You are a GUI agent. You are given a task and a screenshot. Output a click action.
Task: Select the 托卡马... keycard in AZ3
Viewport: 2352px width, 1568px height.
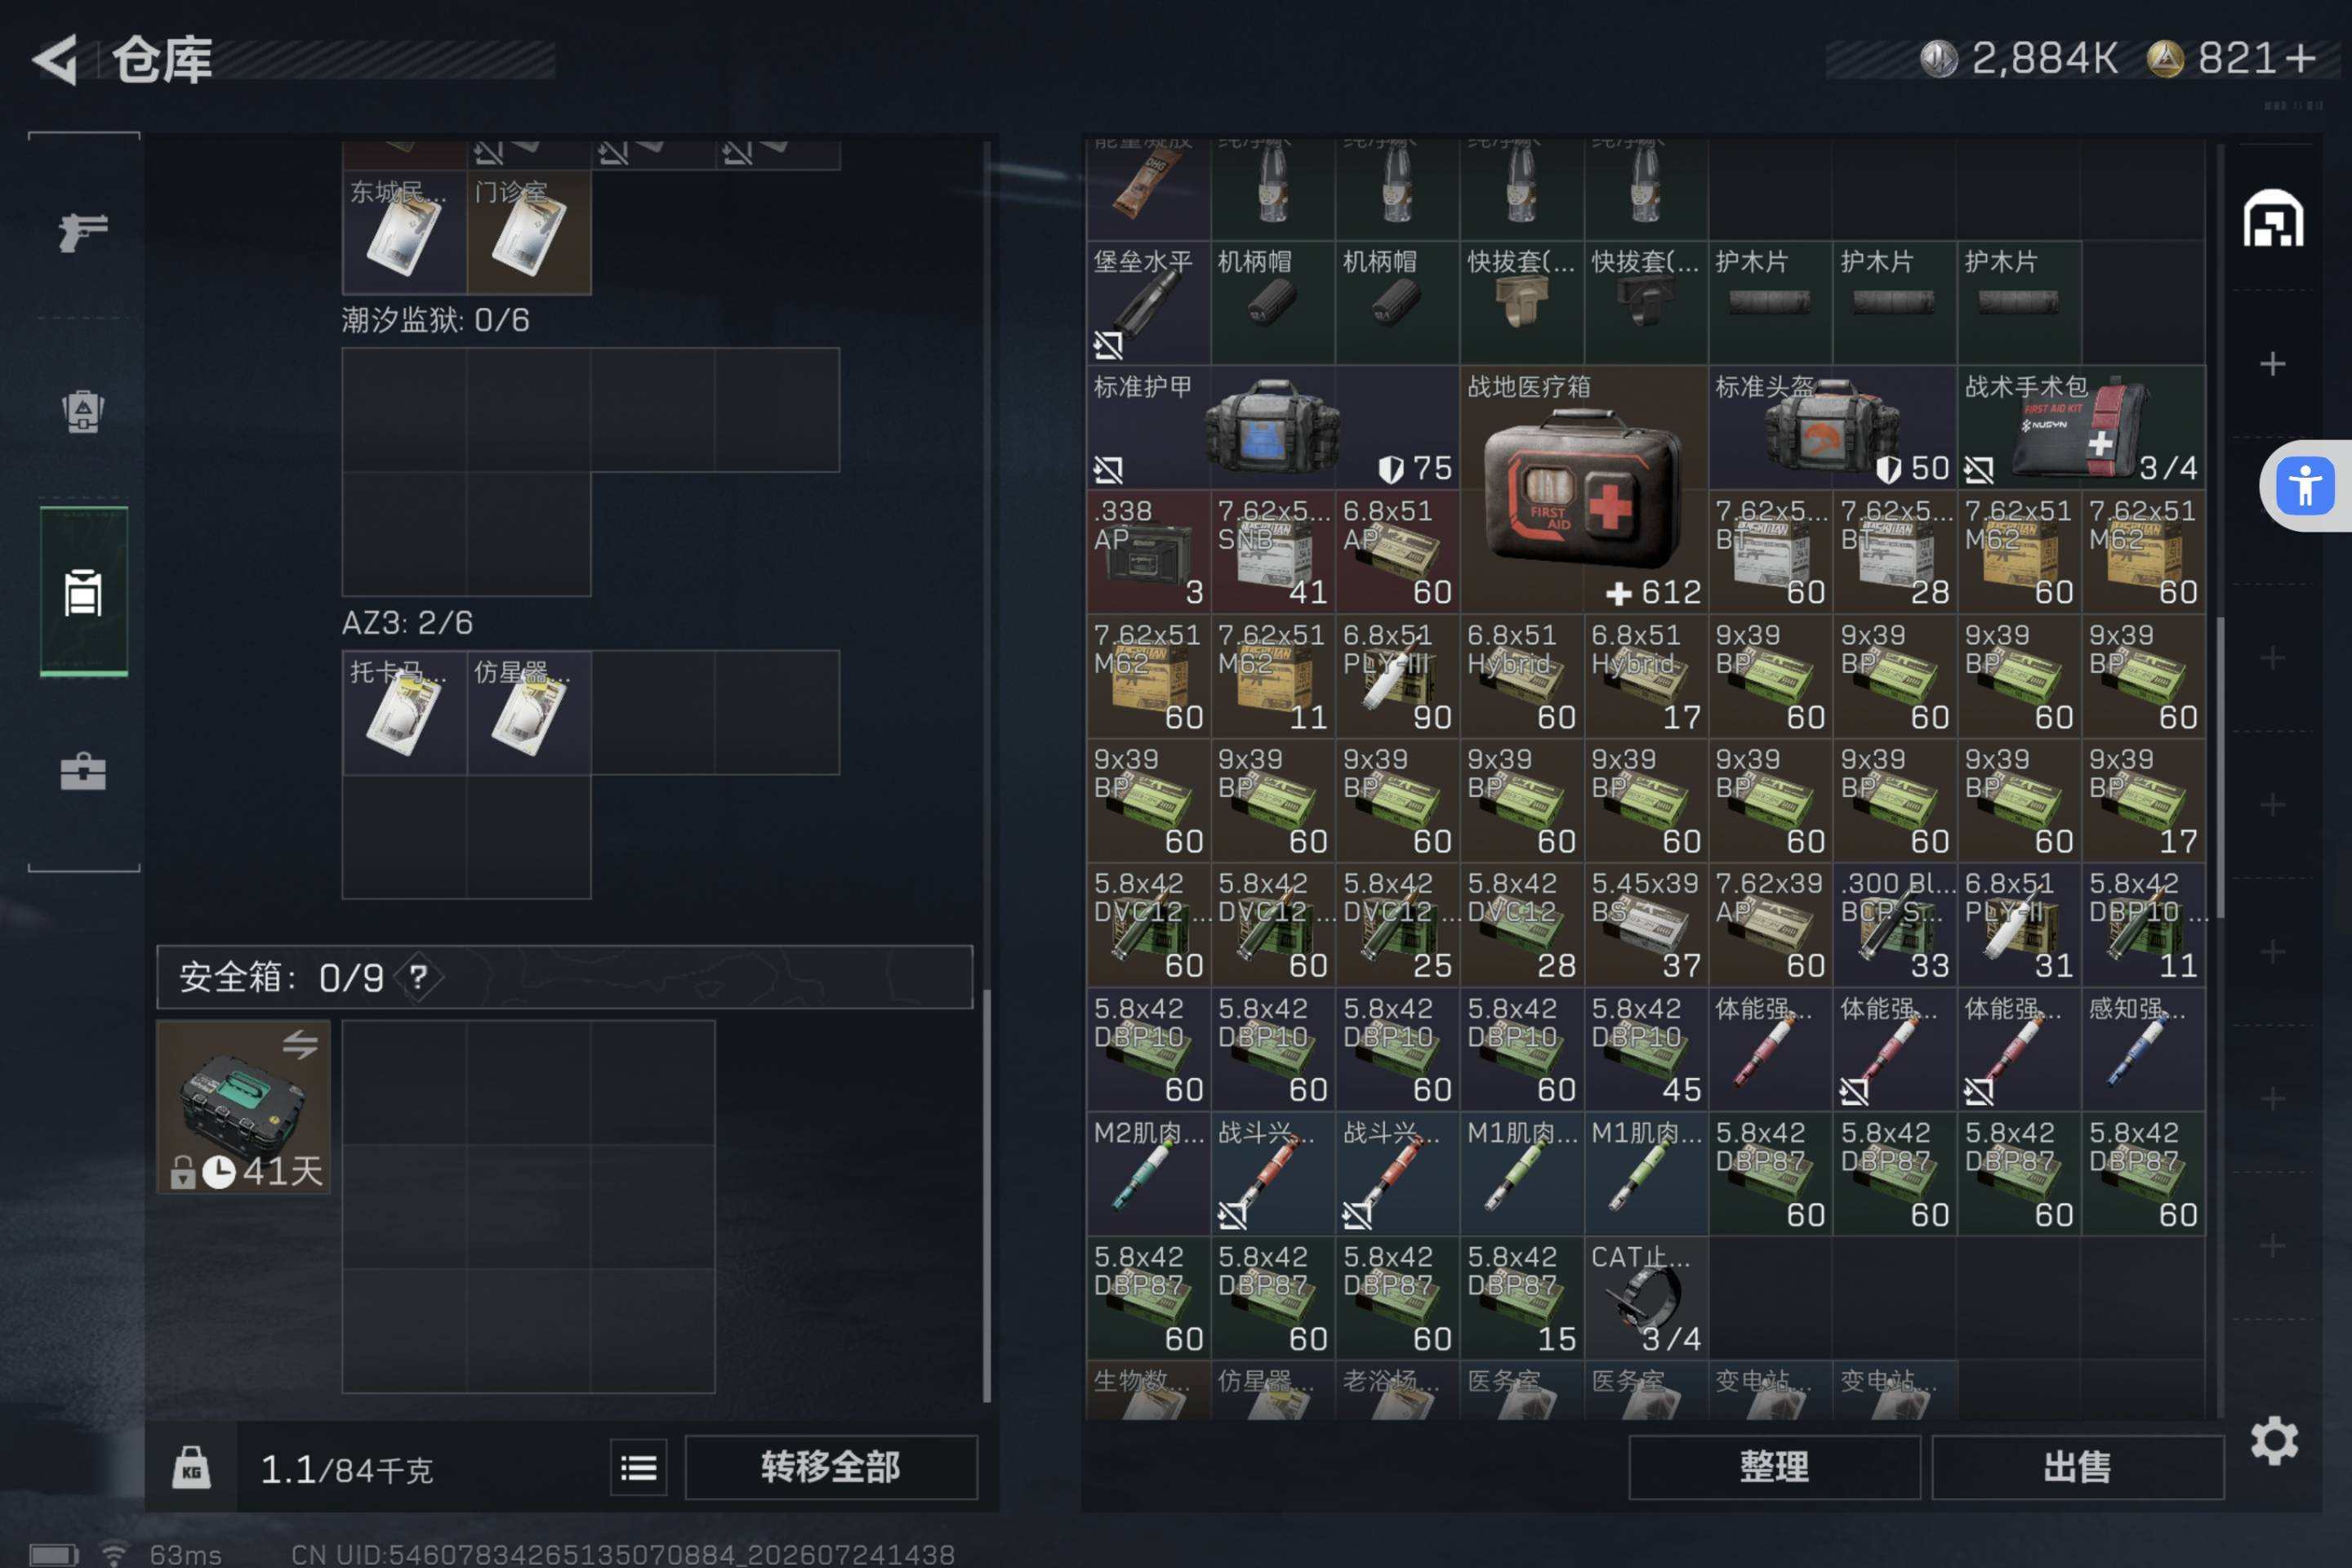[405, 713]
